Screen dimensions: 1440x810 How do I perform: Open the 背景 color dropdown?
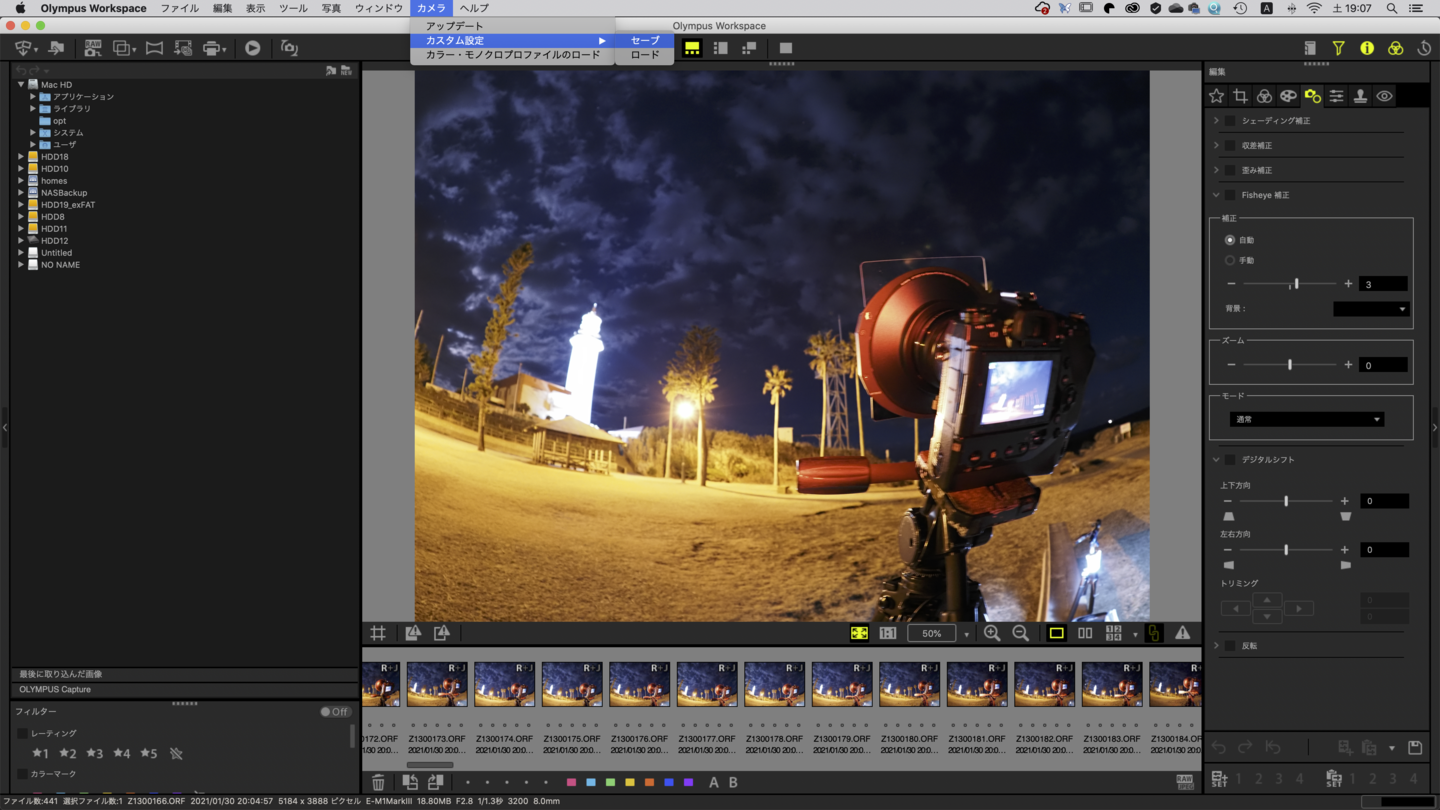coord(1370,309)
